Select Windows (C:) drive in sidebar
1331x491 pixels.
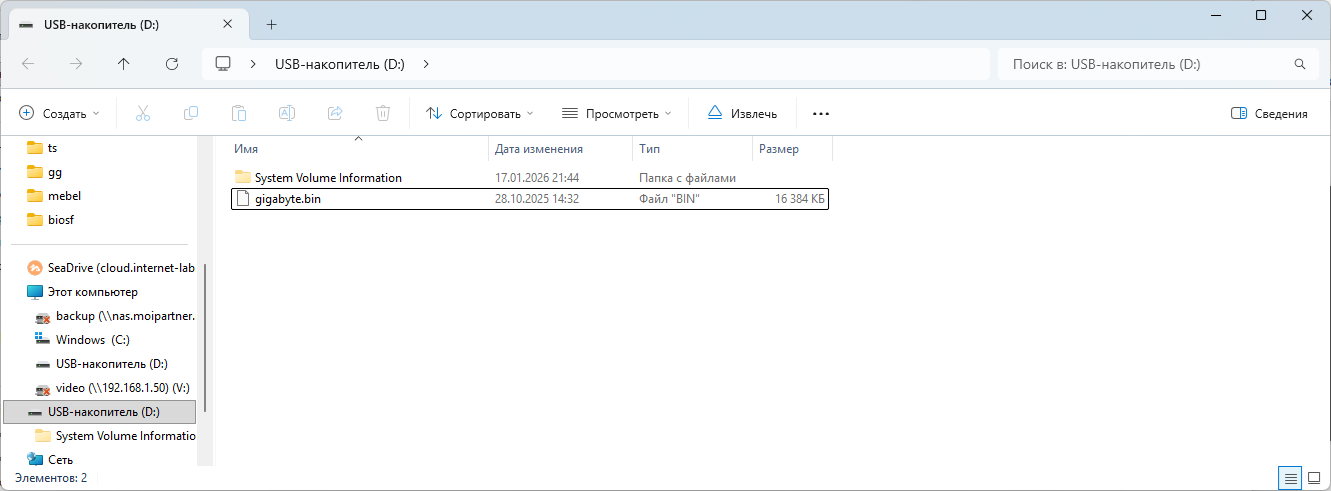click(92, 340)
